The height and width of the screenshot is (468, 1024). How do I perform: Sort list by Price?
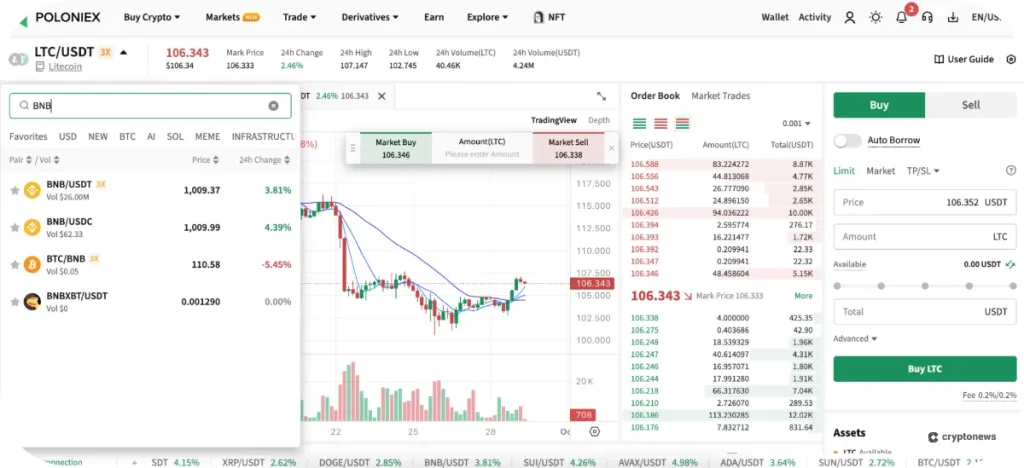pos(206,160)
